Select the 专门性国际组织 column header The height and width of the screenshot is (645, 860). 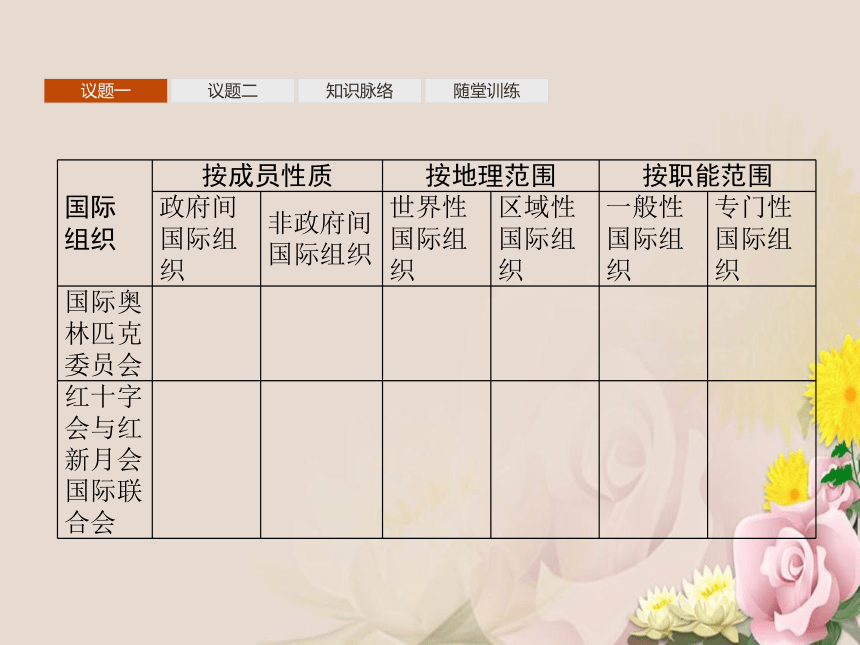point(761,239)
